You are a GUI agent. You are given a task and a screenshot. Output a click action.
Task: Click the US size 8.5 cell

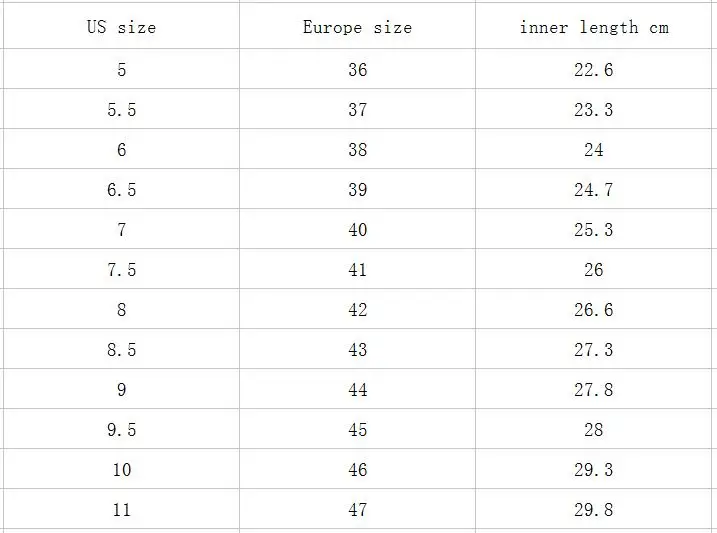coord(122,349)
